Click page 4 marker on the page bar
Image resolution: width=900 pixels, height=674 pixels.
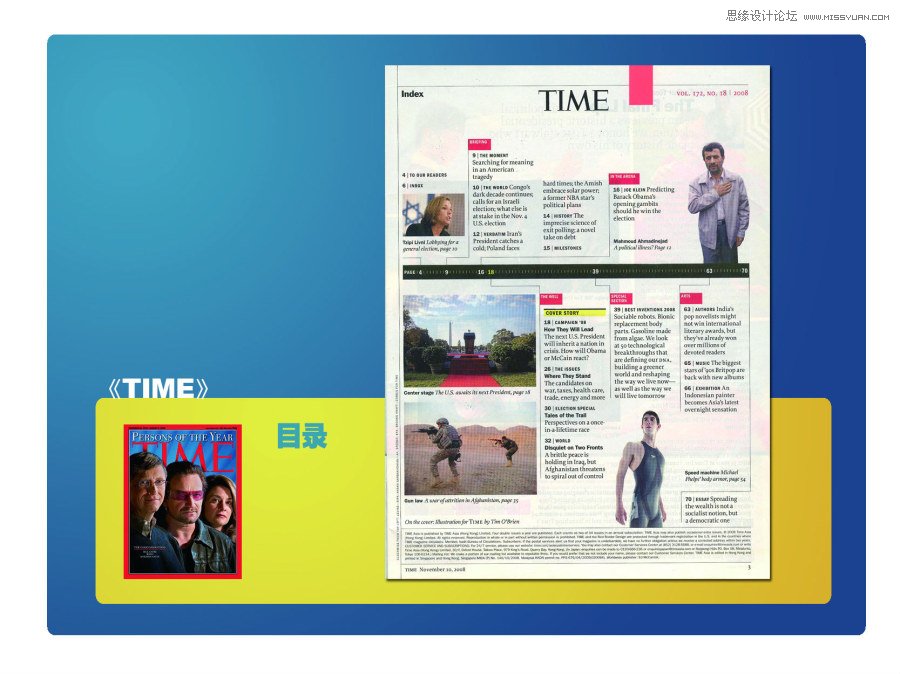tap(420, 272)
